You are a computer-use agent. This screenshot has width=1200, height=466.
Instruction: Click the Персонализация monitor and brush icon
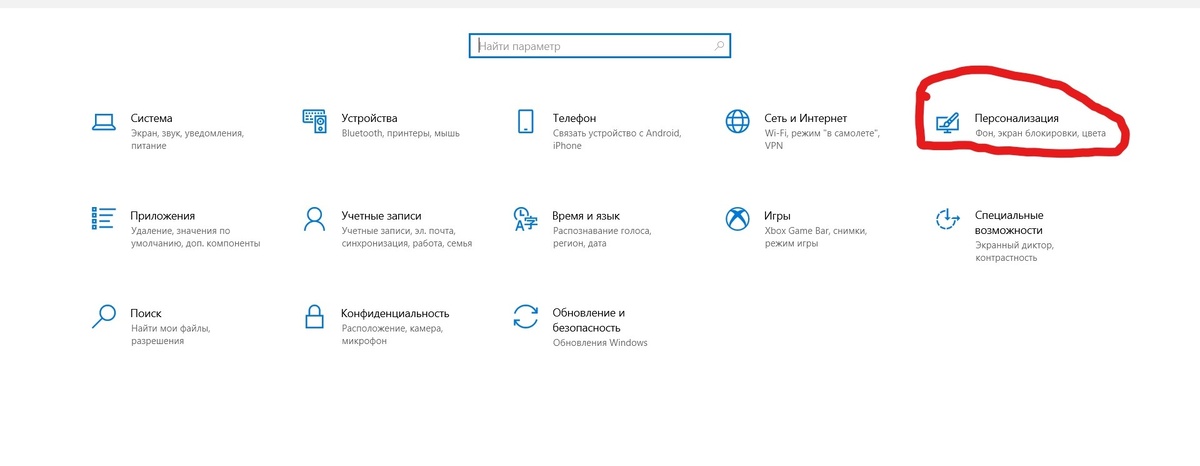(947, 122)
